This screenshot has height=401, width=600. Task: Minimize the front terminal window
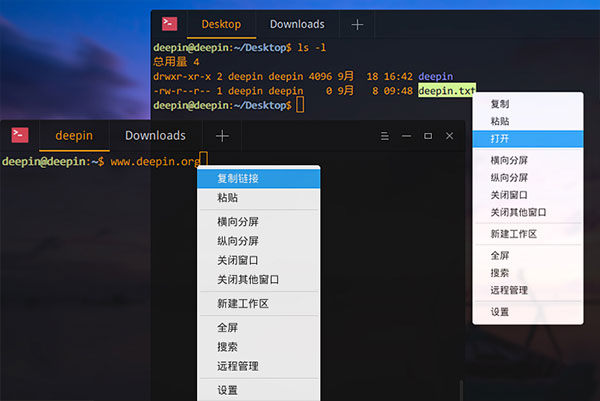click(x=406, y=136)
